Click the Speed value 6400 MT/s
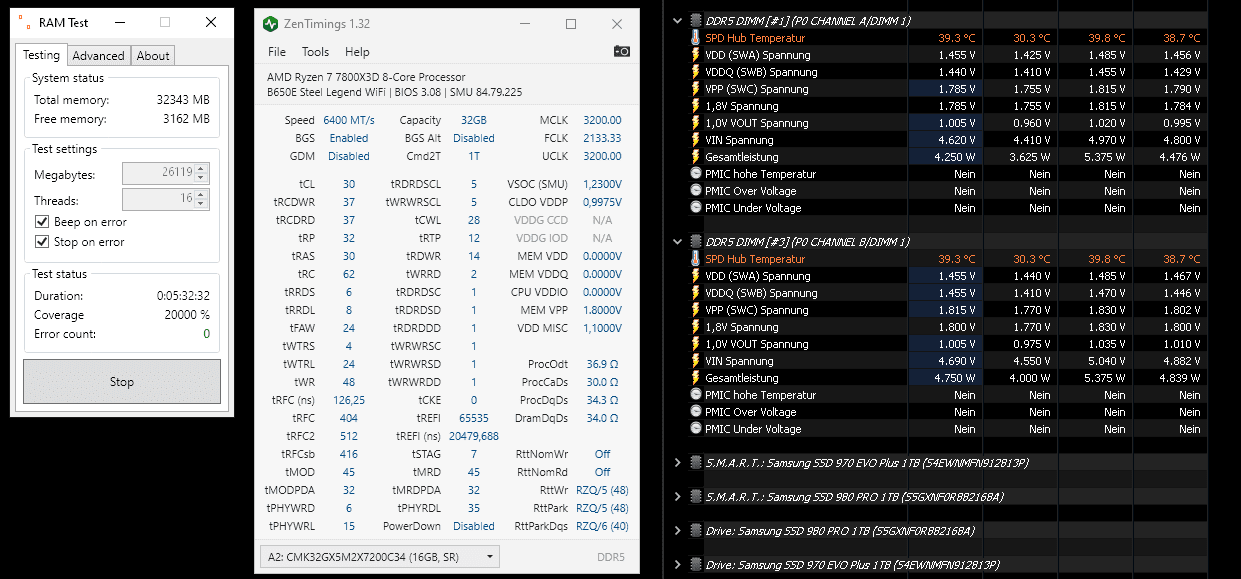 pyautogui.click(x=349, y=120)
